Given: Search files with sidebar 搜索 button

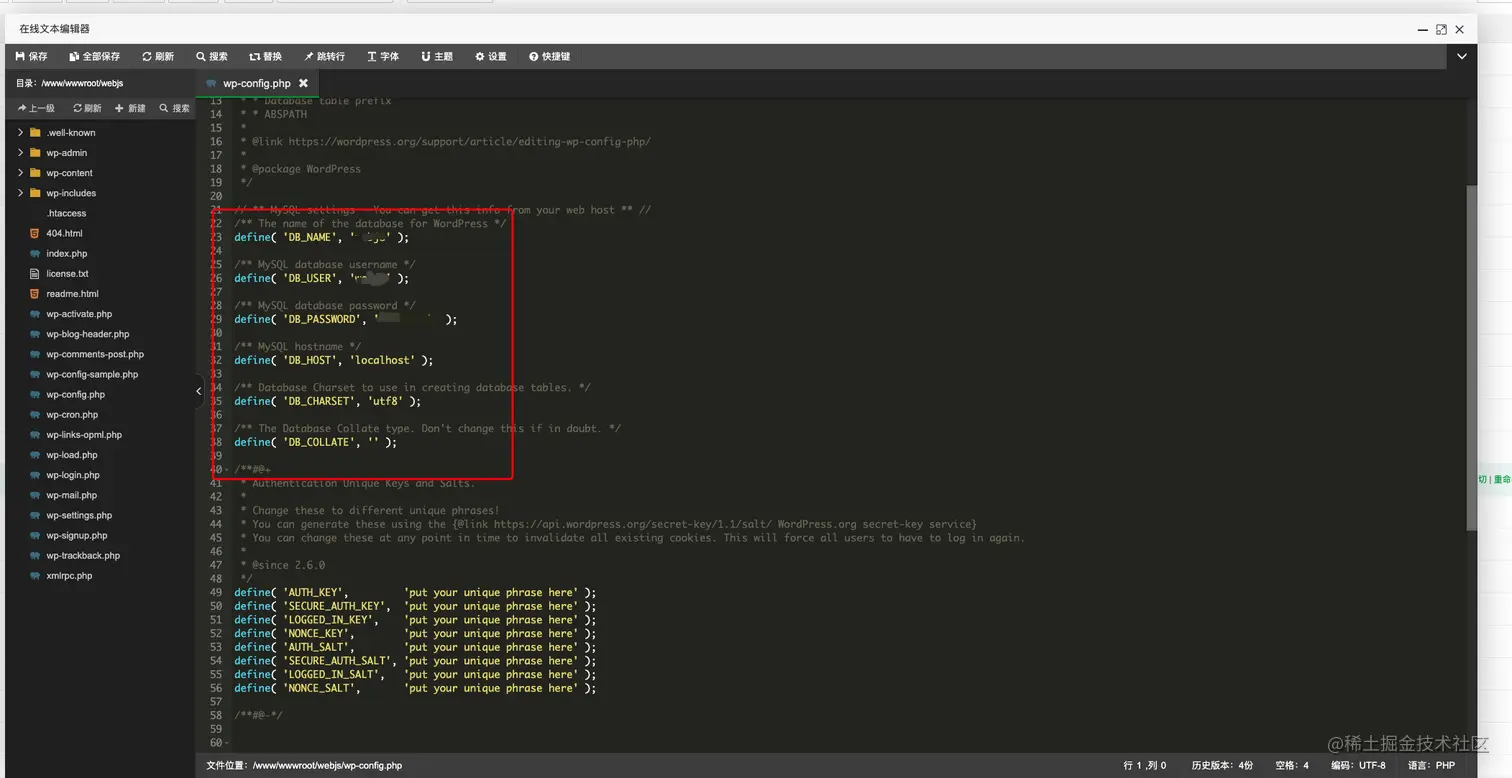Looking at the screenshot, I should 174,108.
